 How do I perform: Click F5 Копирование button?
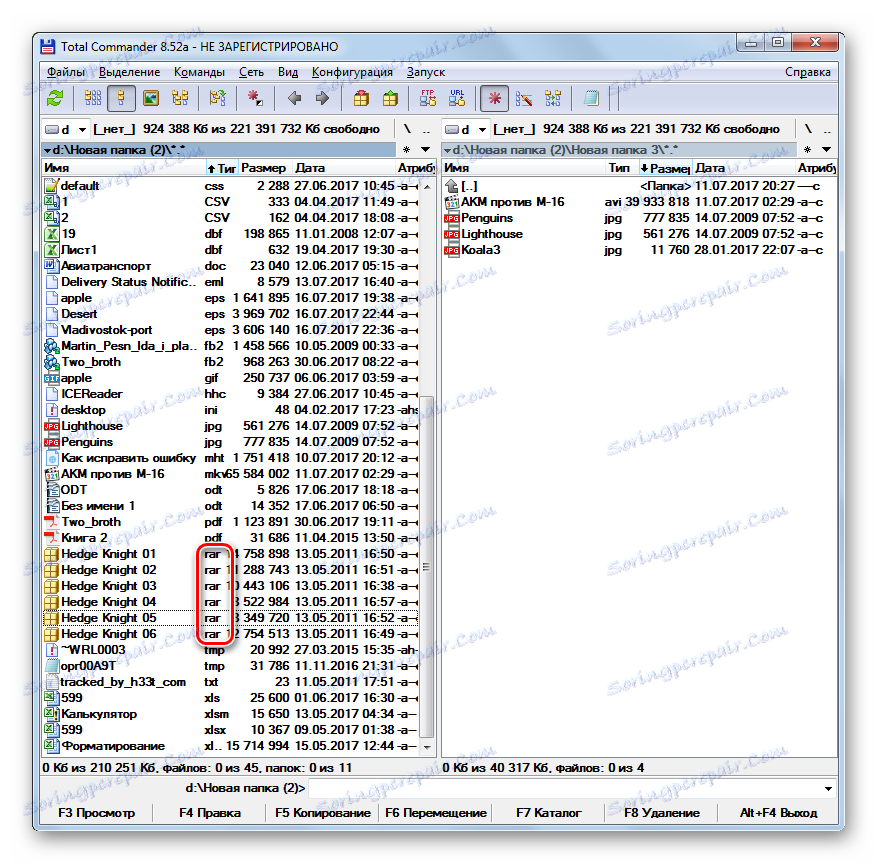pyautogui.click(x=323, y=812)
